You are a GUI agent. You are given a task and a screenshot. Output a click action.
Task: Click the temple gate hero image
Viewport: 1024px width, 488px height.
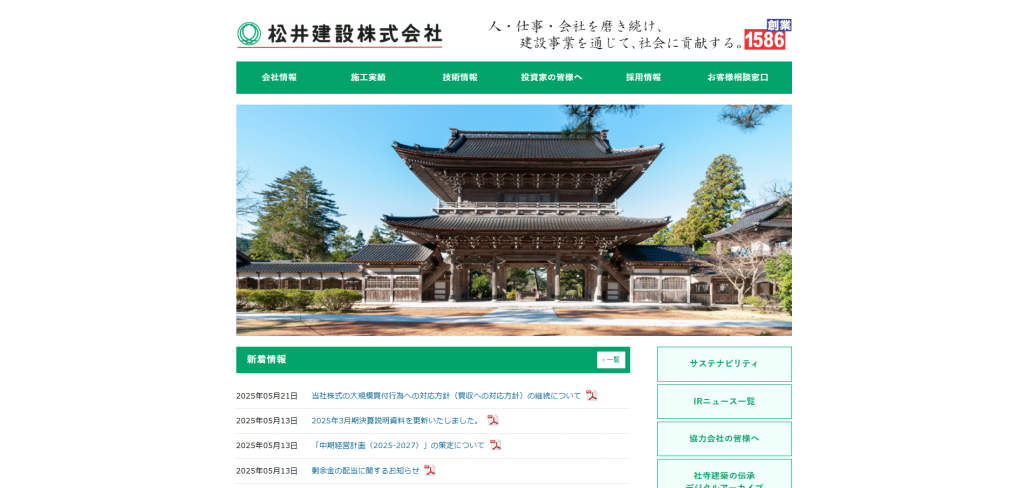click(x=514, y=220)
